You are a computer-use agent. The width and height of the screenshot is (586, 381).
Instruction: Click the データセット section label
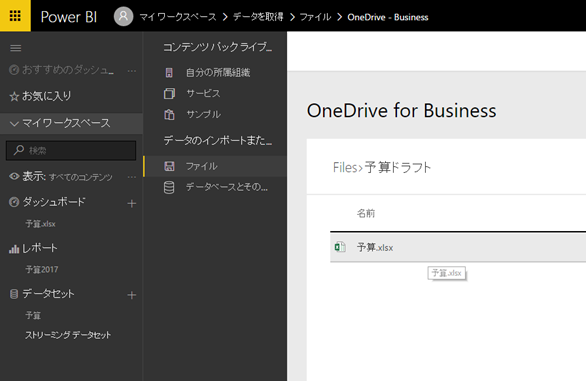pos(48,294)
